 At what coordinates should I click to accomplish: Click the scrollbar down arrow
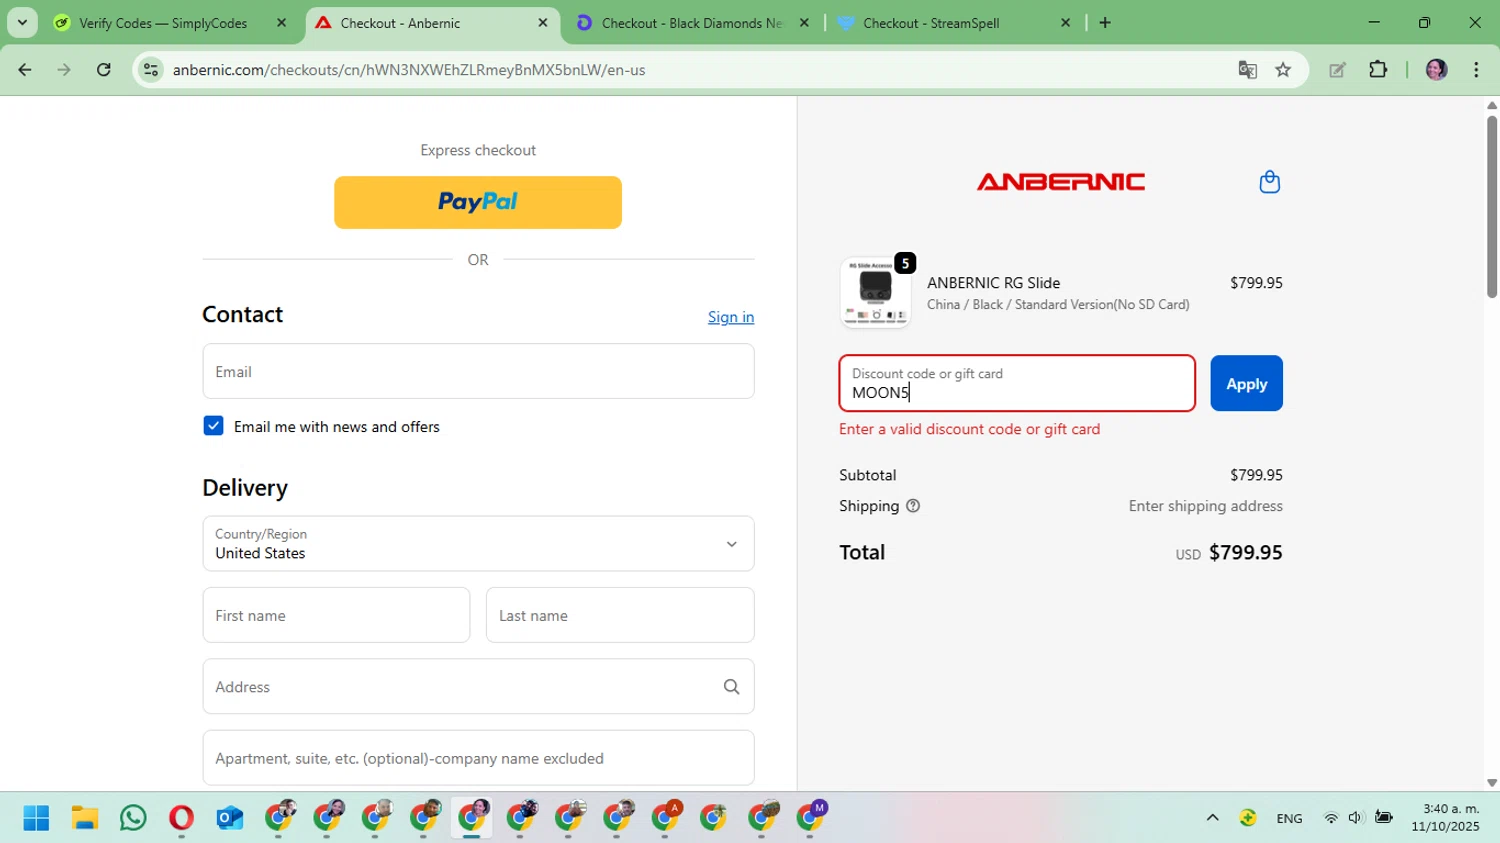click(1492, 783)
